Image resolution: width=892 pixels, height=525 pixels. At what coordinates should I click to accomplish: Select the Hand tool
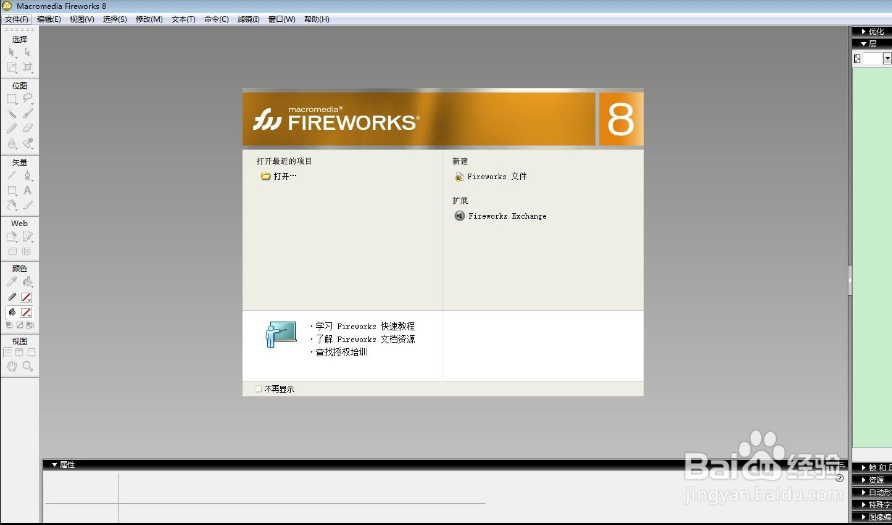click(12, 367)
